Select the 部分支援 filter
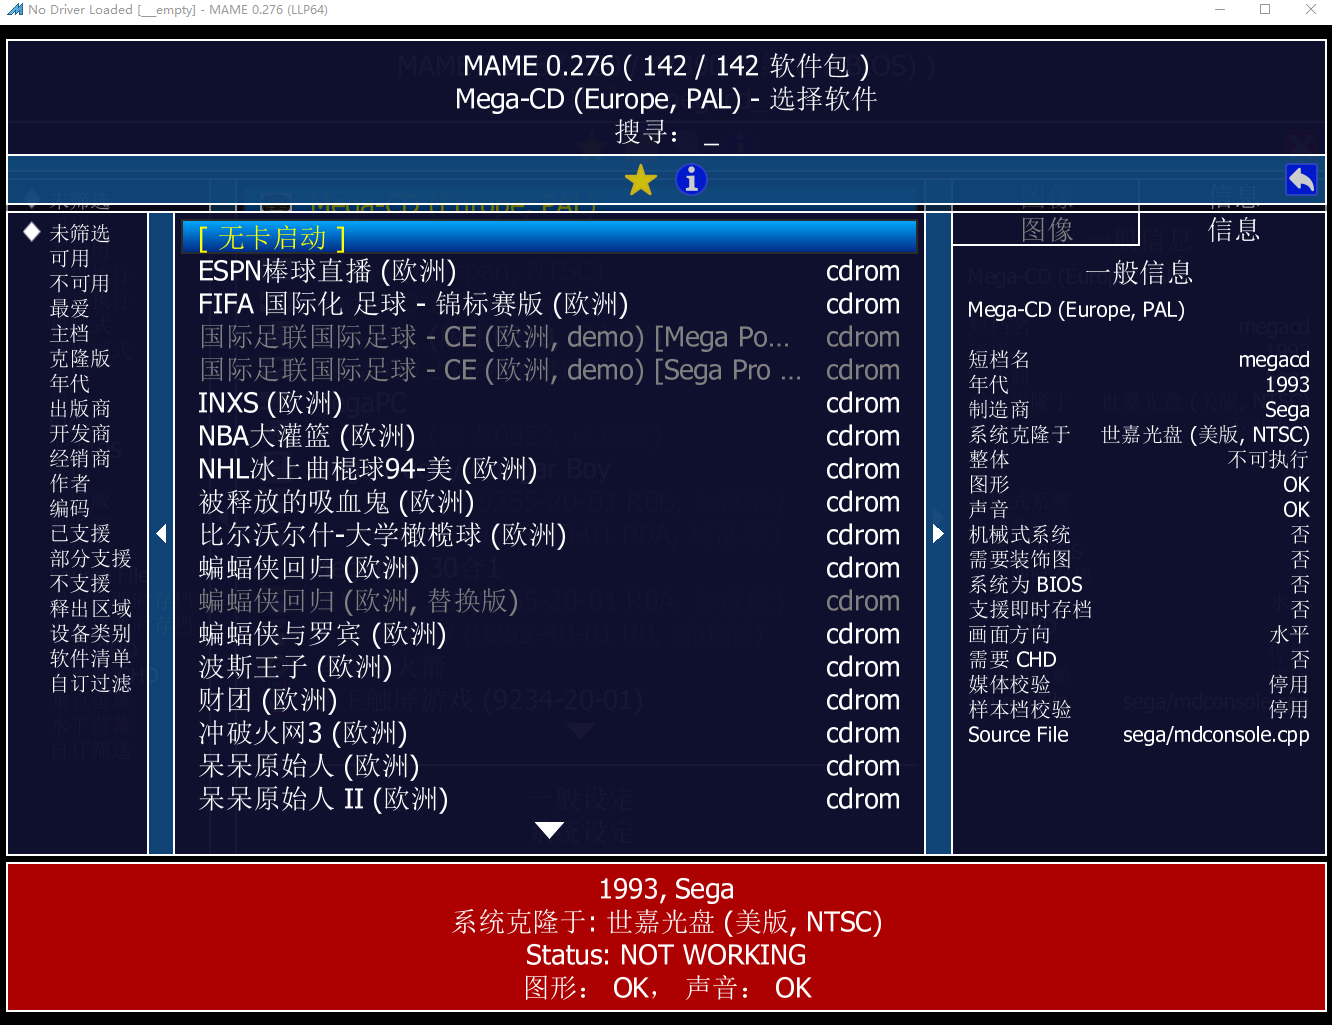Image resolution: width=1332 pixels, height=1025 pixels. (91, 558)
